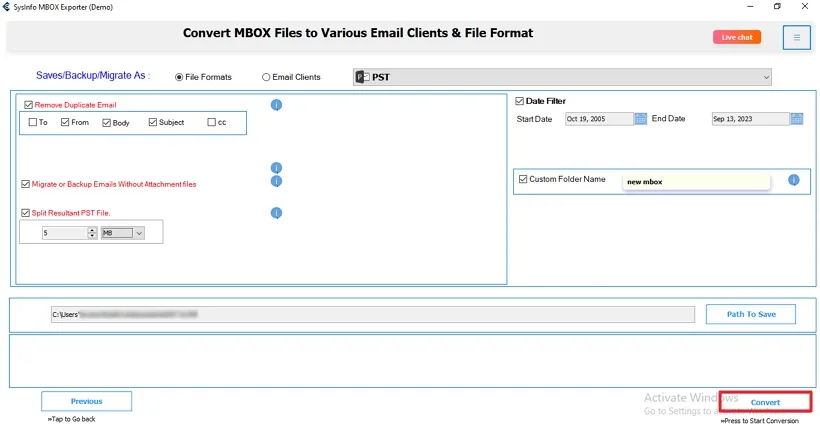820x437 pixels.
Task: Click the info icon next to Split Resultant PST File
Action: coord(277,213)
